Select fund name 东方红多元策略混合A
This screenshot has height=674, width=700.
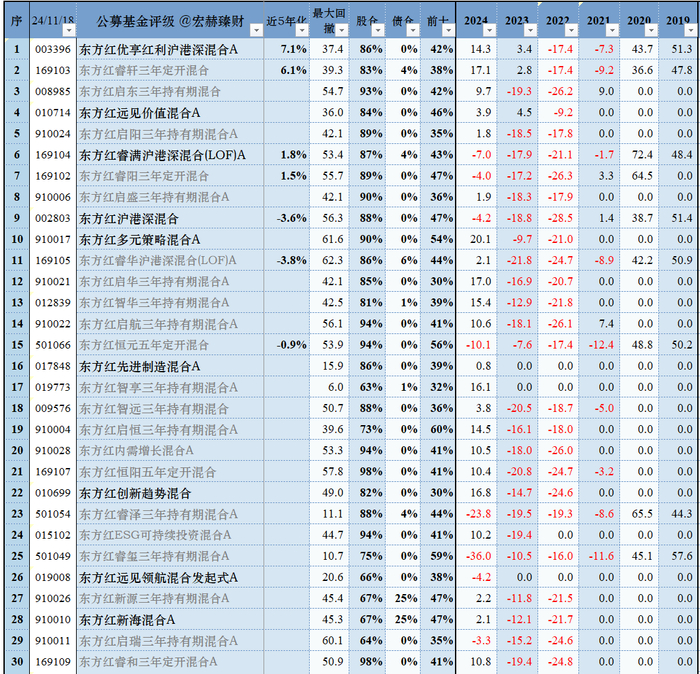(140, 240)
